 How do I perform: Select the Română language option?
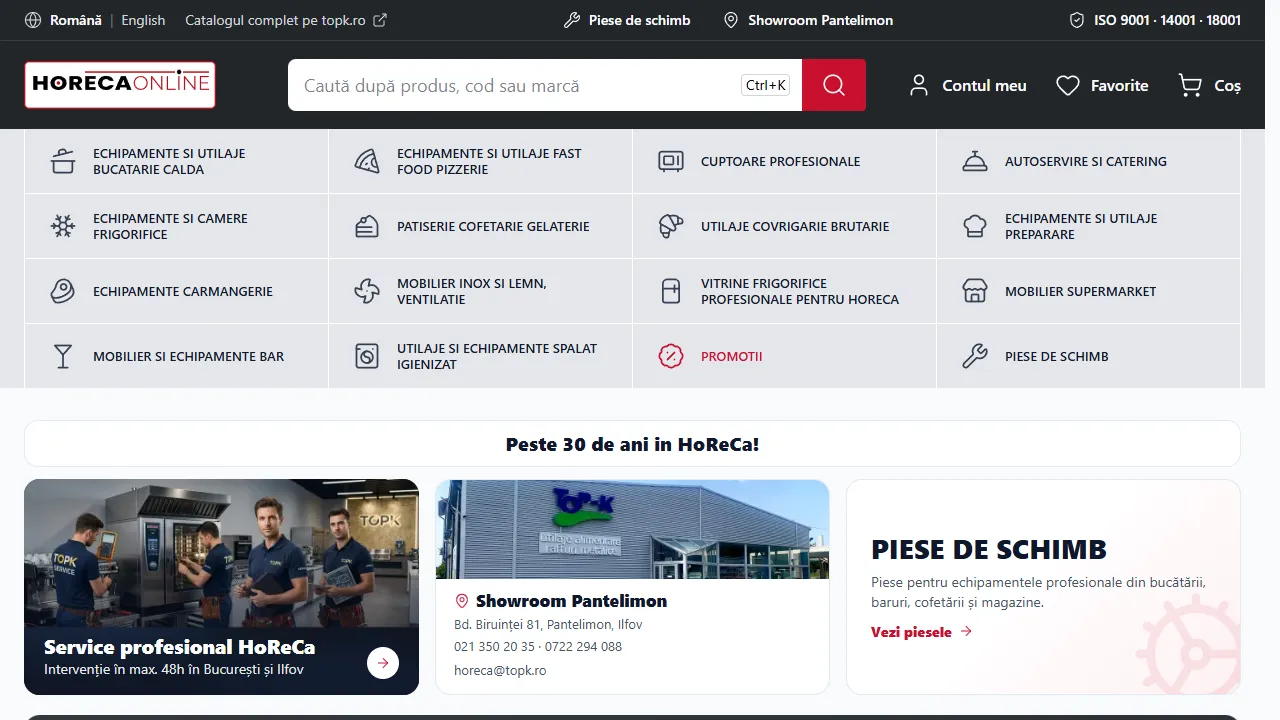click(x=76, y=20)
